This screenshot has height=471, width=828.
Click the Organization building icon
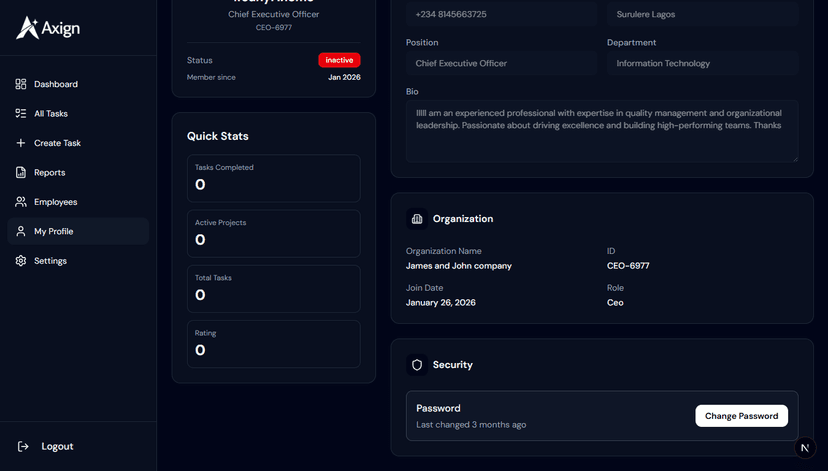(417, 219)
